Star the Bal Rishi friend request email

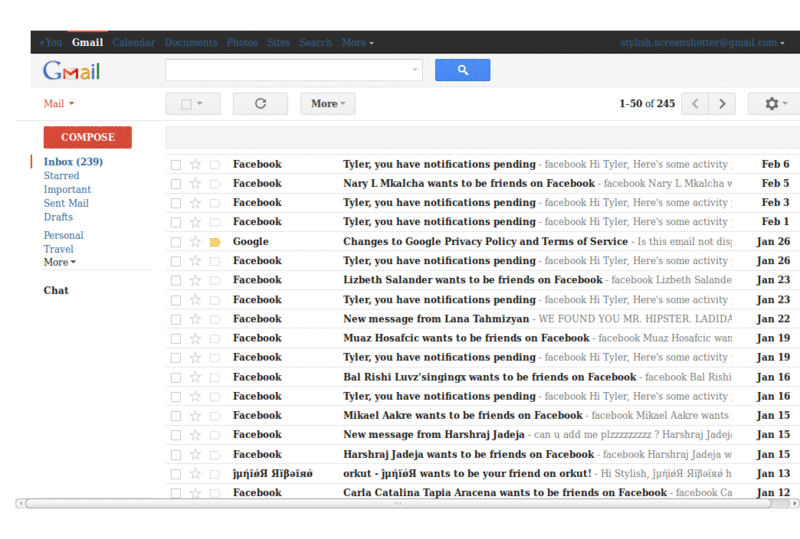(x=195, y=377)
